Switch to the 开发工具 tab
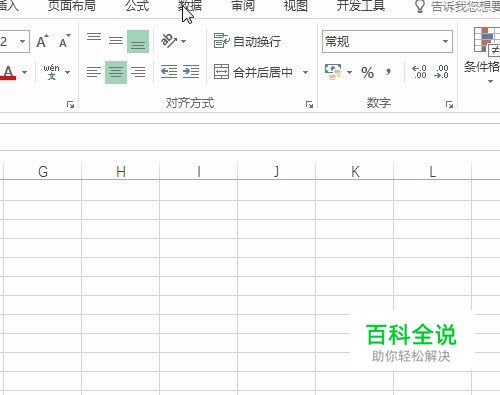 (x=361, y=6)
